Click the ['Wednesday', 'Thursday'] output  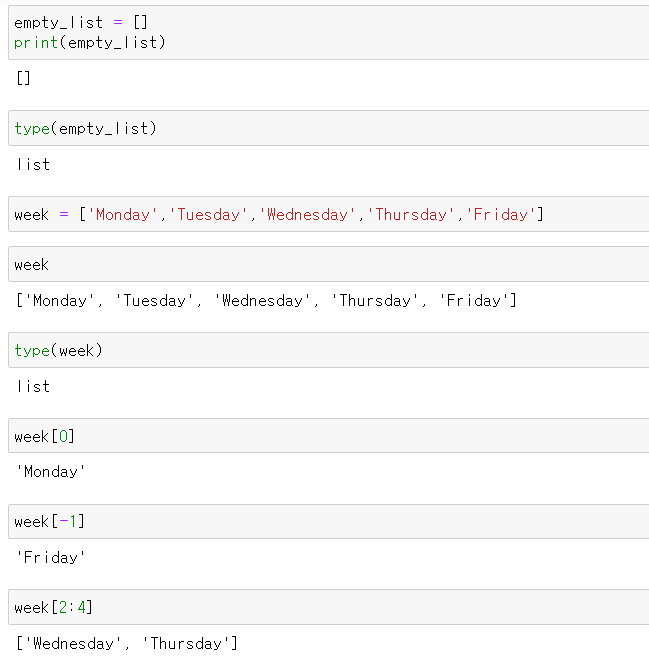point(127,643)
